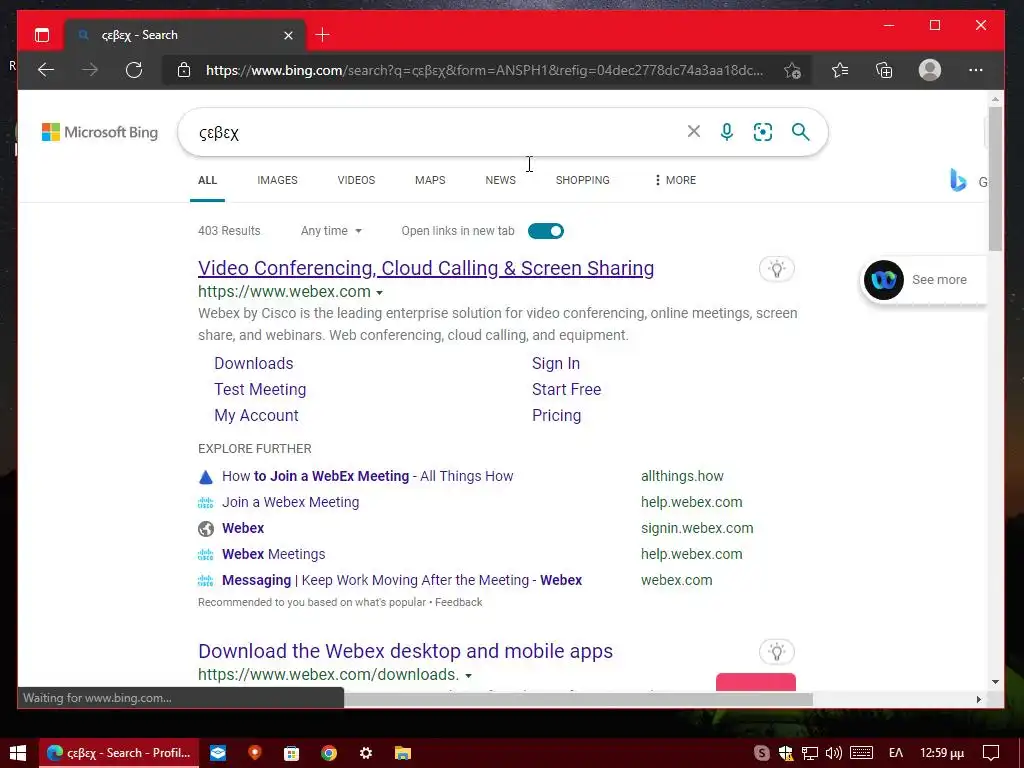Open How to Join a WebEx Meeting link
Viewport: 1024px width, 768px height.
[368, 476]
